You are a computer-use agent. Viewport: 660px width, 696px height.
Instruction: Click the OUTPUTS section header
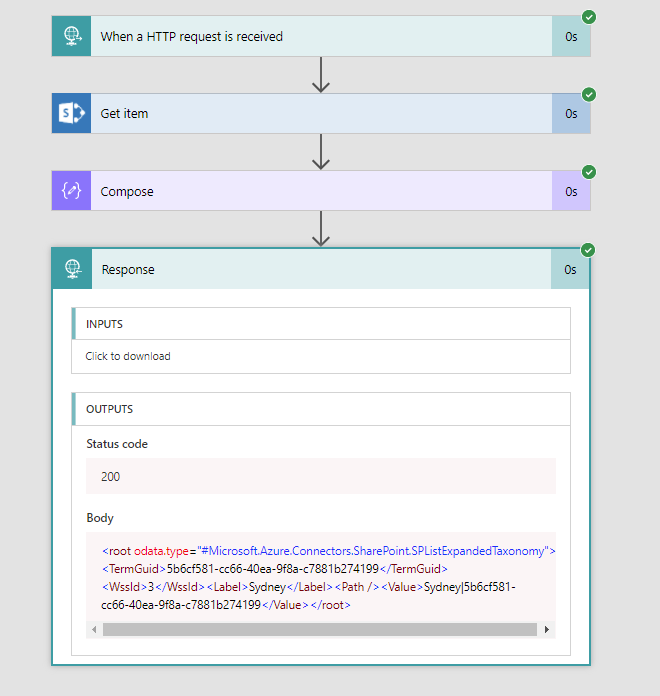pos(320,409)
